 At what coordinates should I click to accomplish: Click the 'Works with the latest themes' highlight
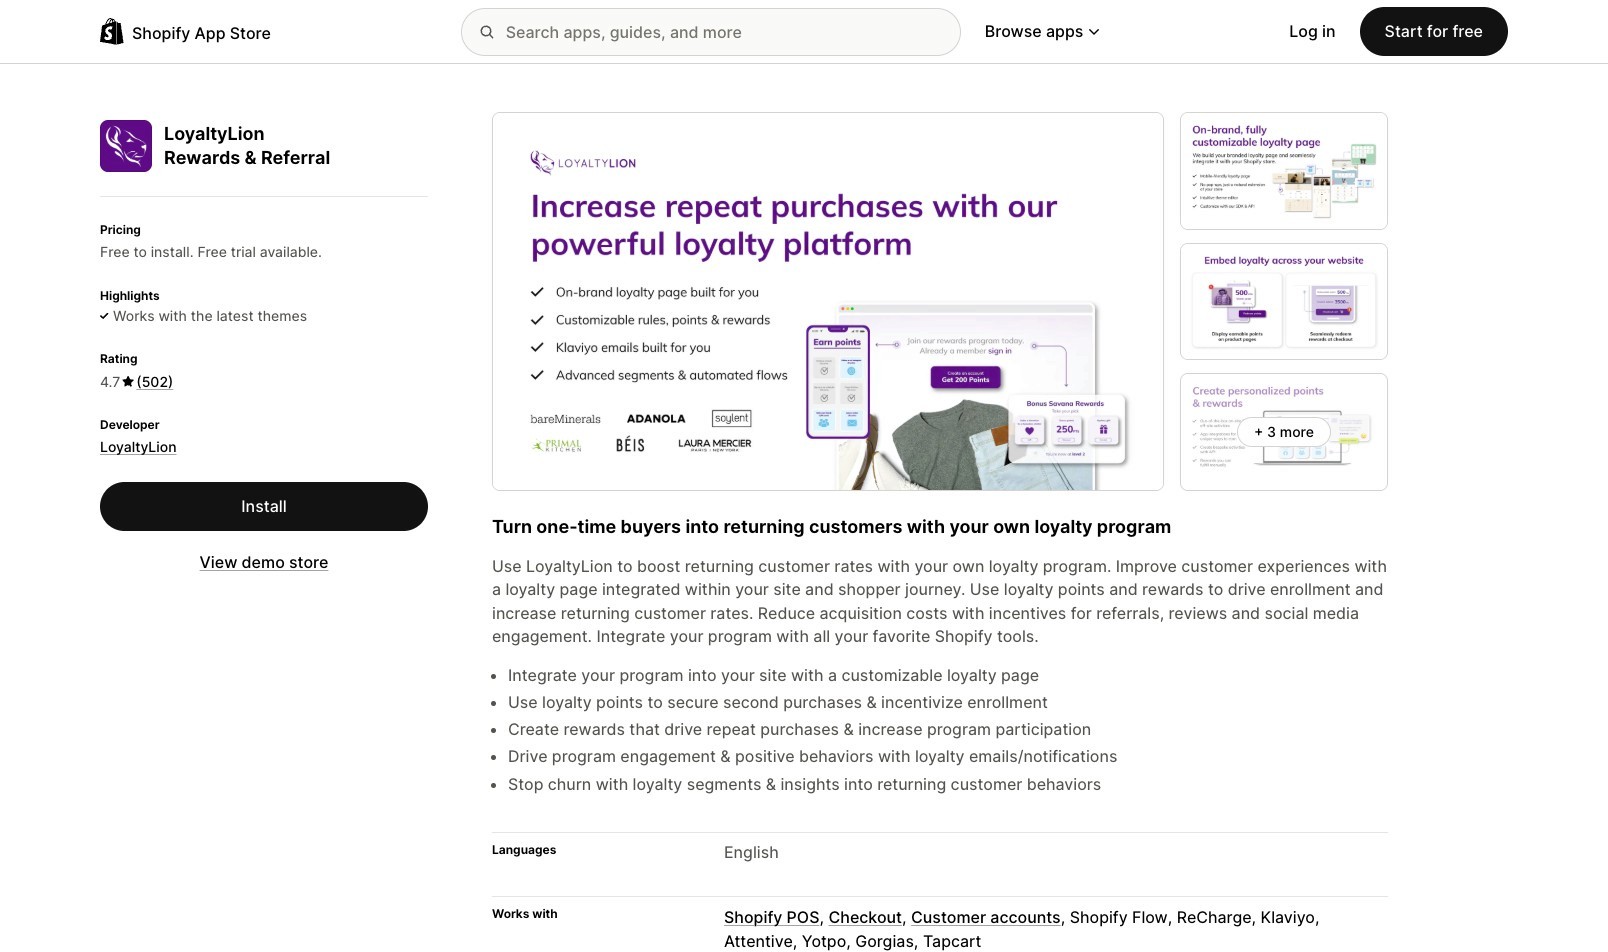pyautogui.click(x=203, y=316)
